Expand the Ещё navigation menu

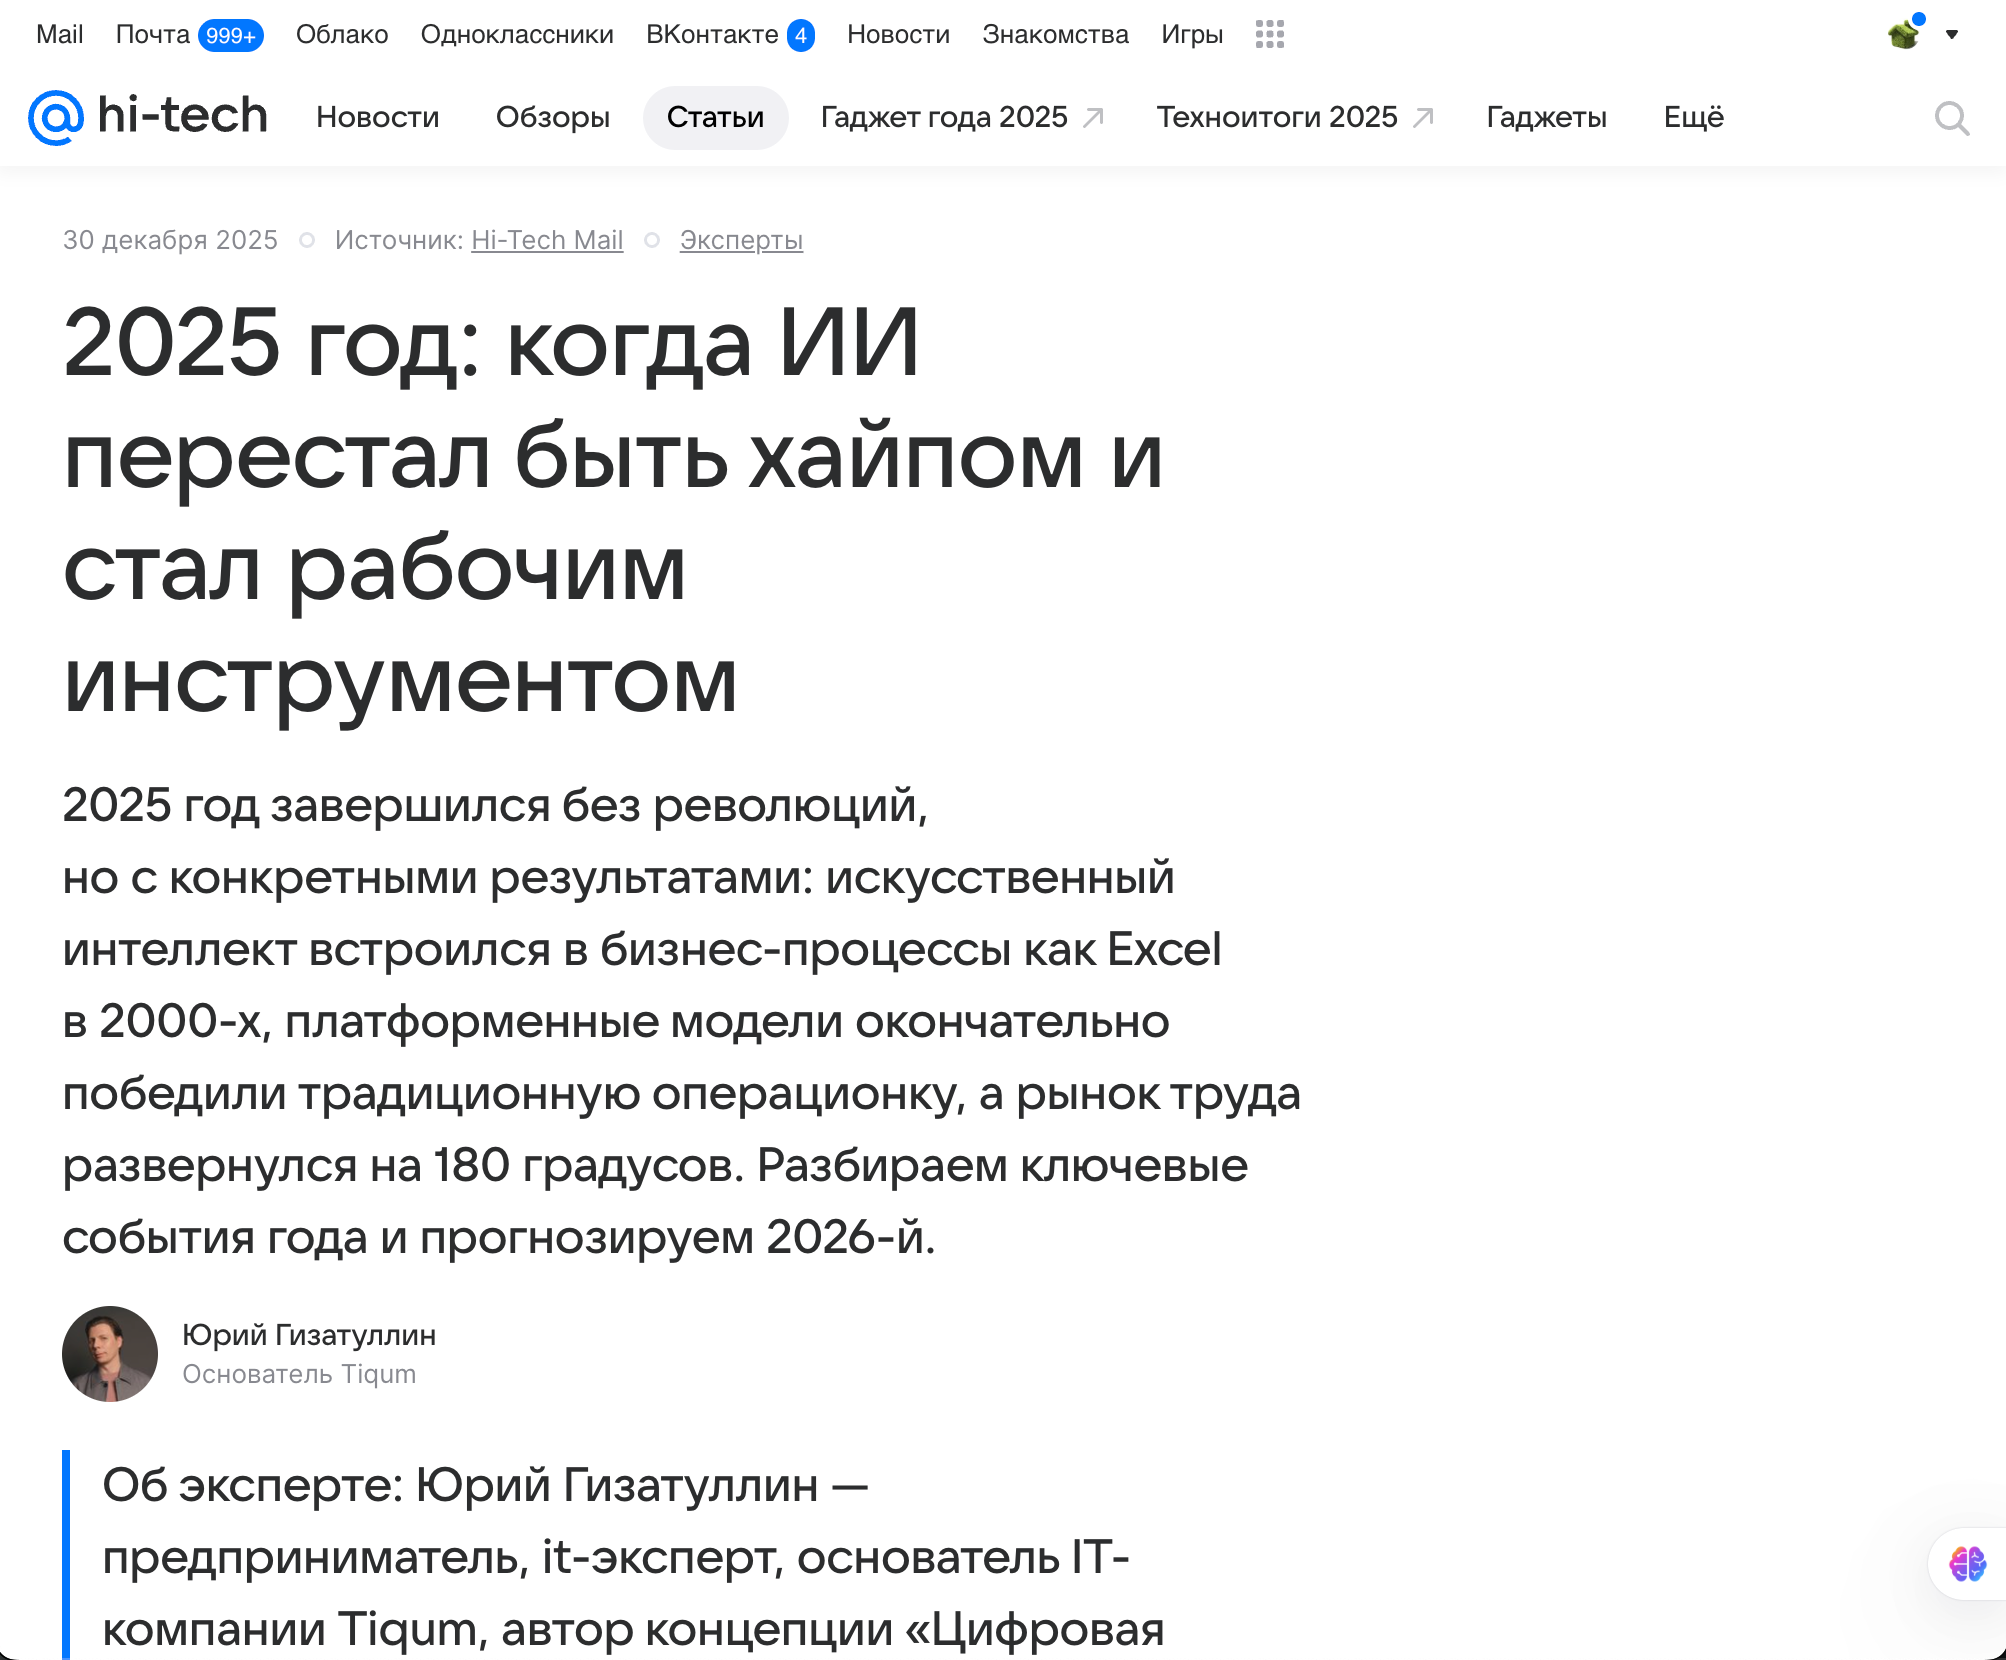pos(1693,117)
